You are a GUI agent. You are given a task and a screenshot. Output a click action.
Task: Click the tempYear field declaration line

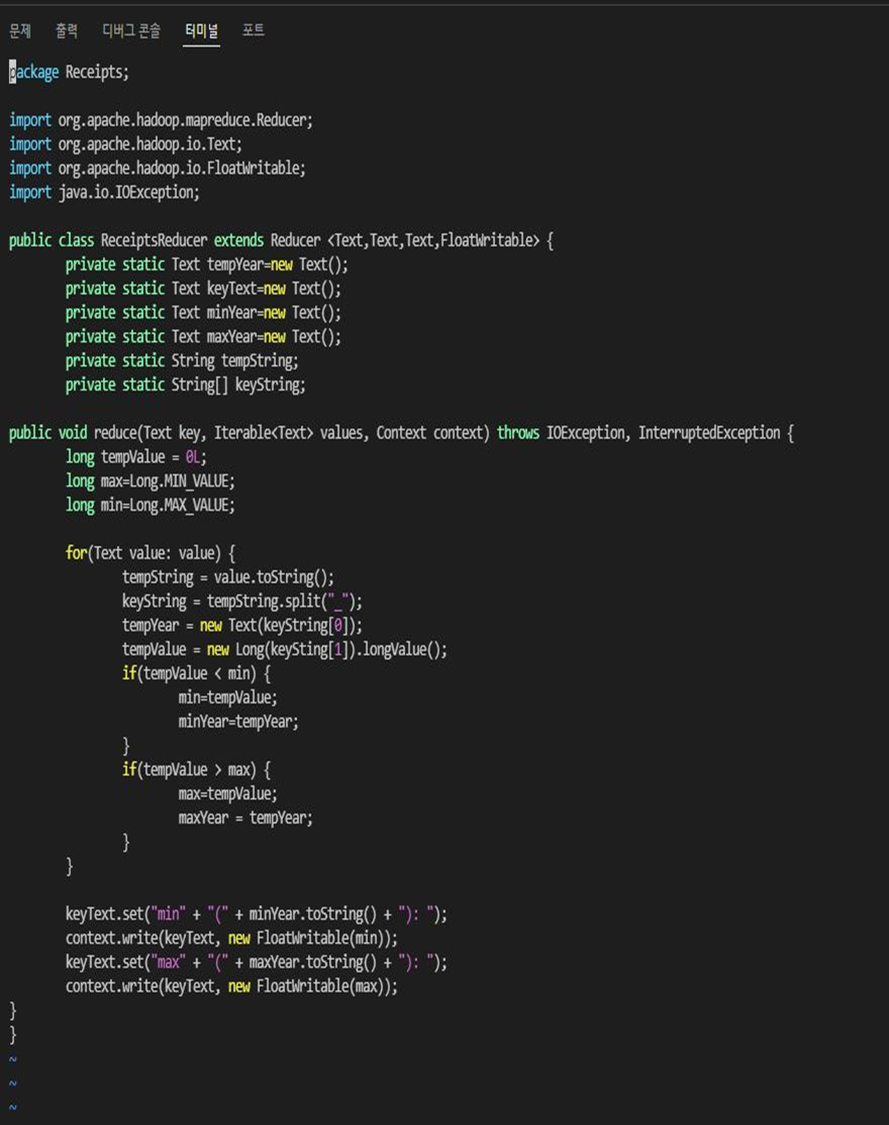pos(207,265)
